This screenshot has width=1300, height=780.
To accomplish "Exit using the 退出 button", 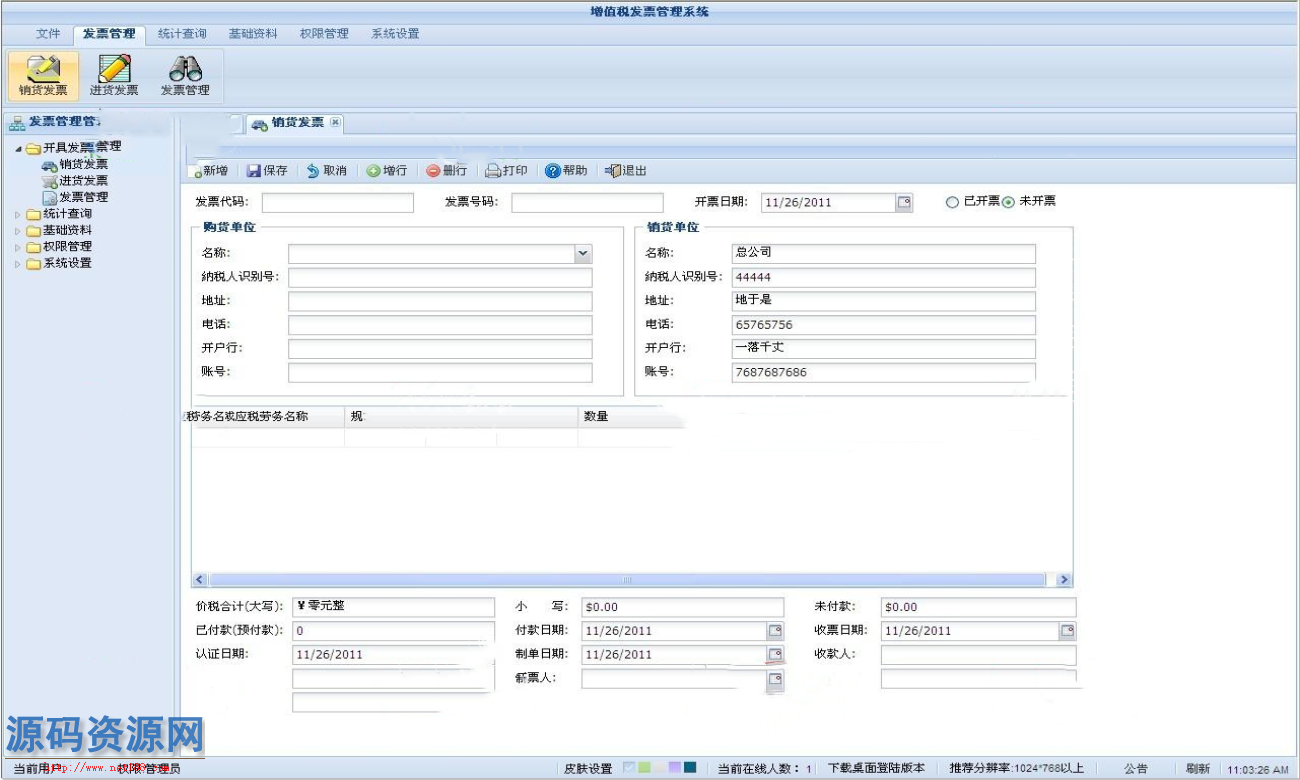I will (627, 171).
